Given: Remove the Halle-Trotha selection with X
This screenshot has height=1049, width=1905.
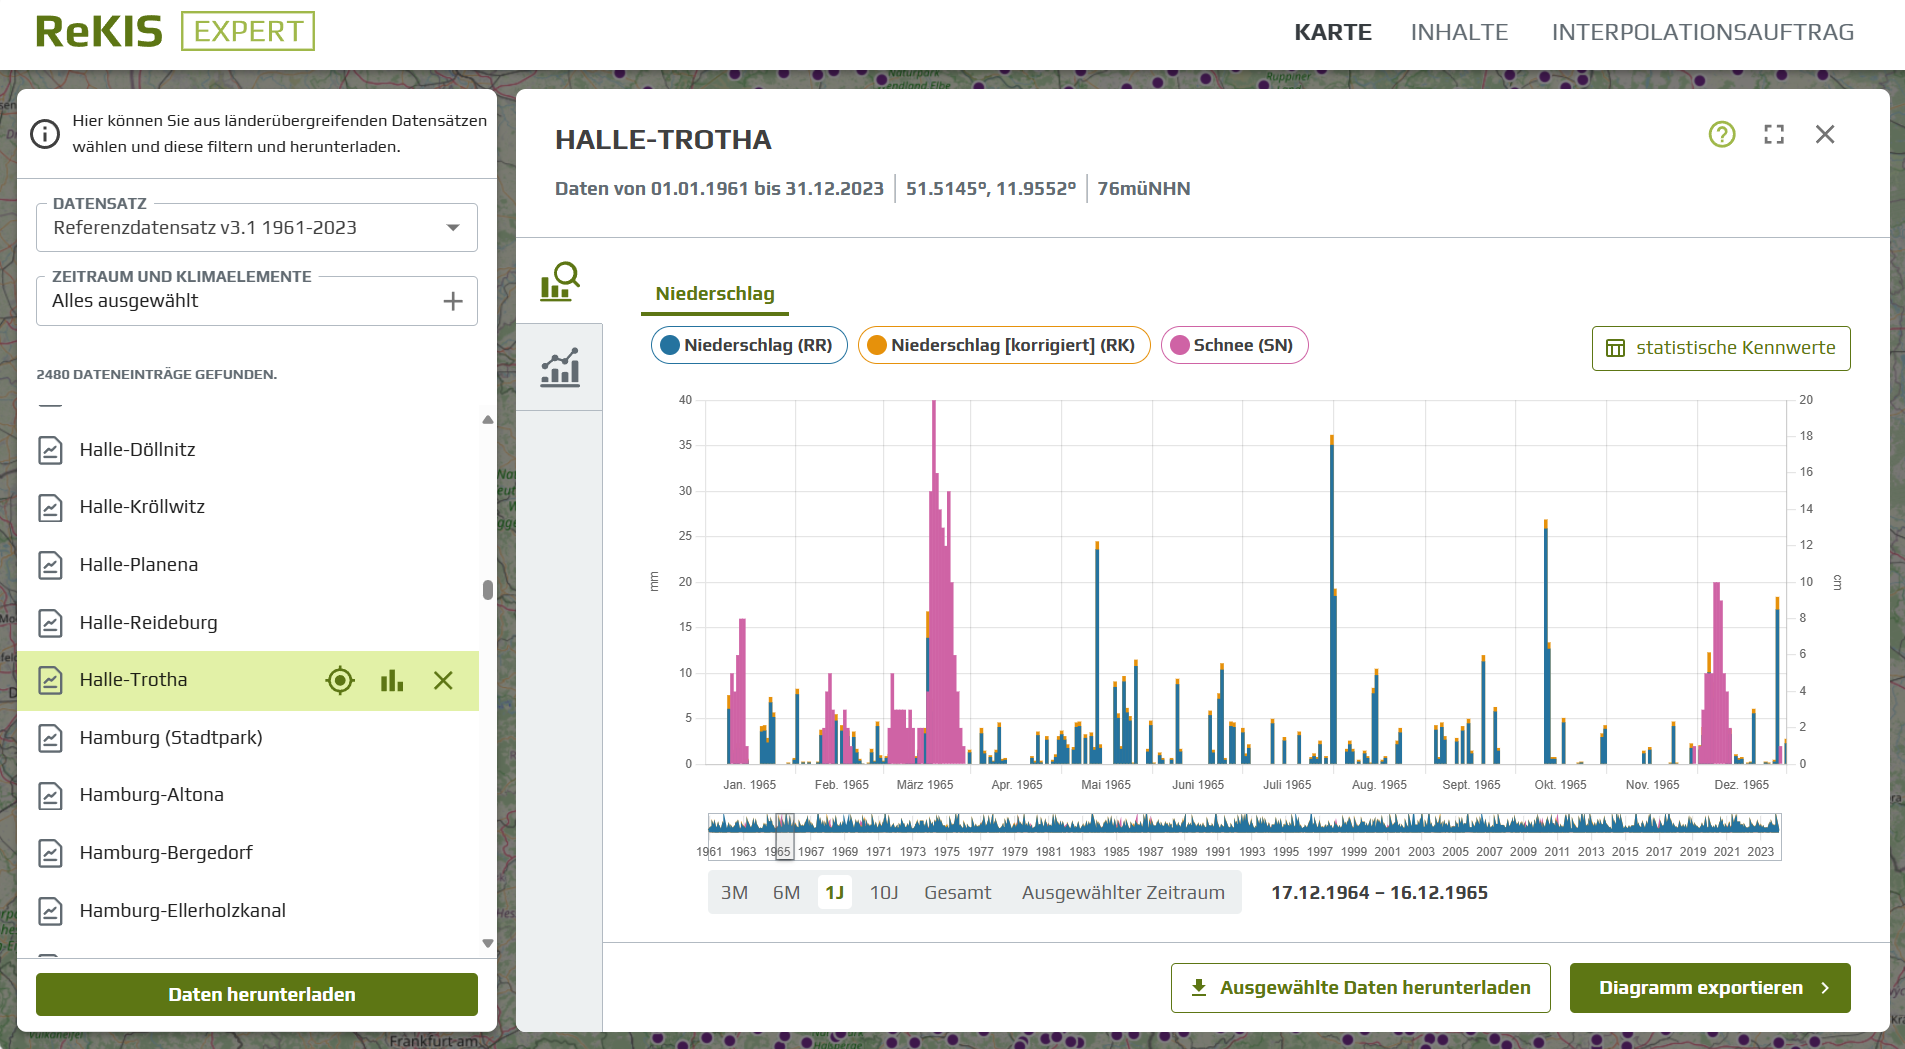Looking at the screenshot, I should [x=443, y=681].
